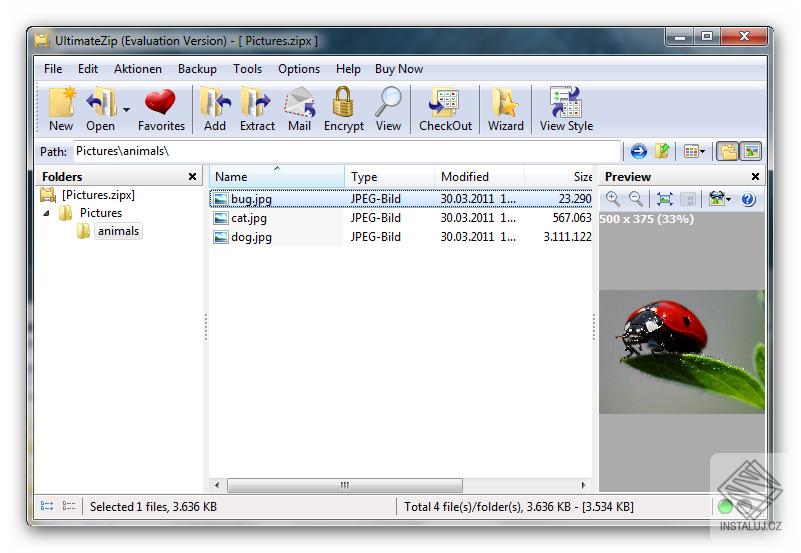Toggle the folders pane button

[x=728, y=151]
